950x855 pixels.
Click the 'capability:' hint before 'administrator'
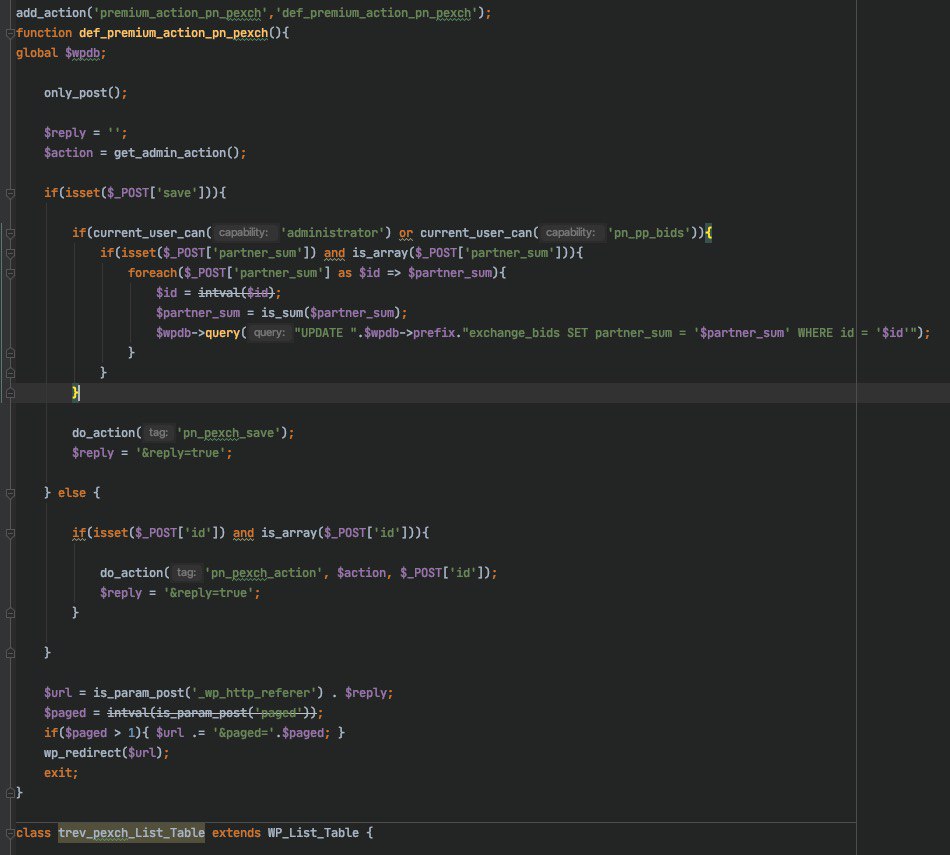(244, 233)
